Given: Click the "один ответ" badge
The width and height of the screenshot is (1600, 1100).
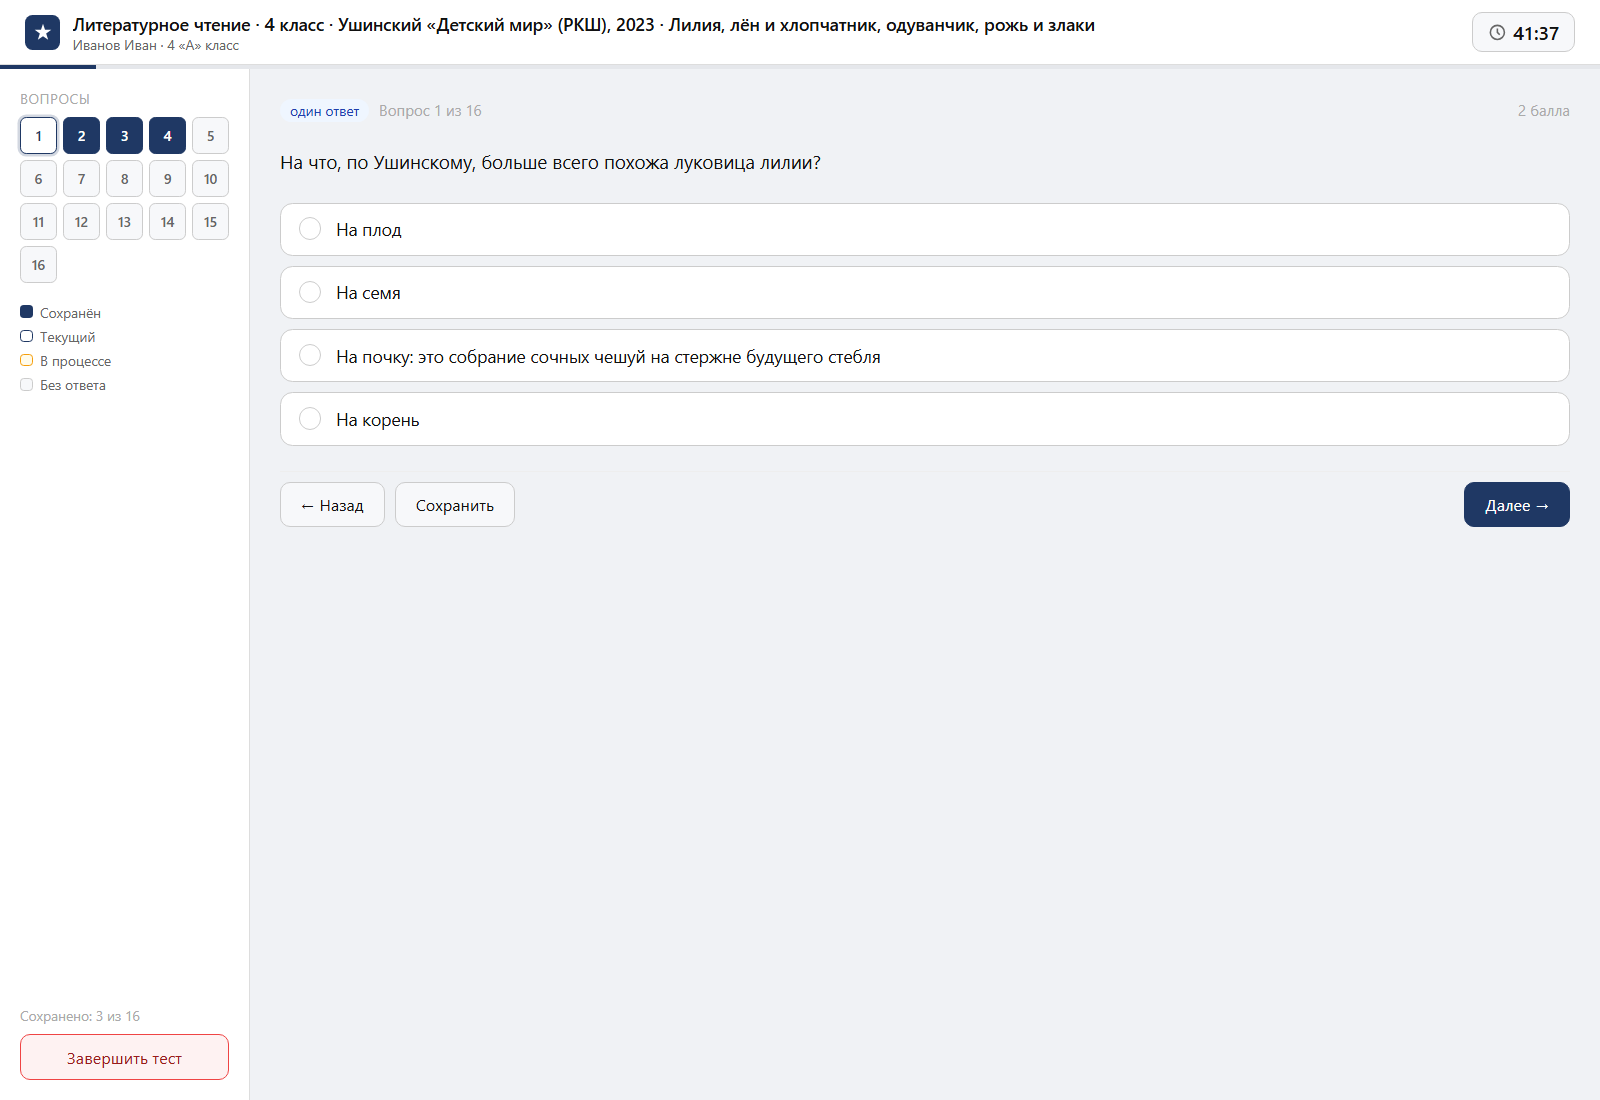Looking at the screenshot, I should (x=325, y=111).
